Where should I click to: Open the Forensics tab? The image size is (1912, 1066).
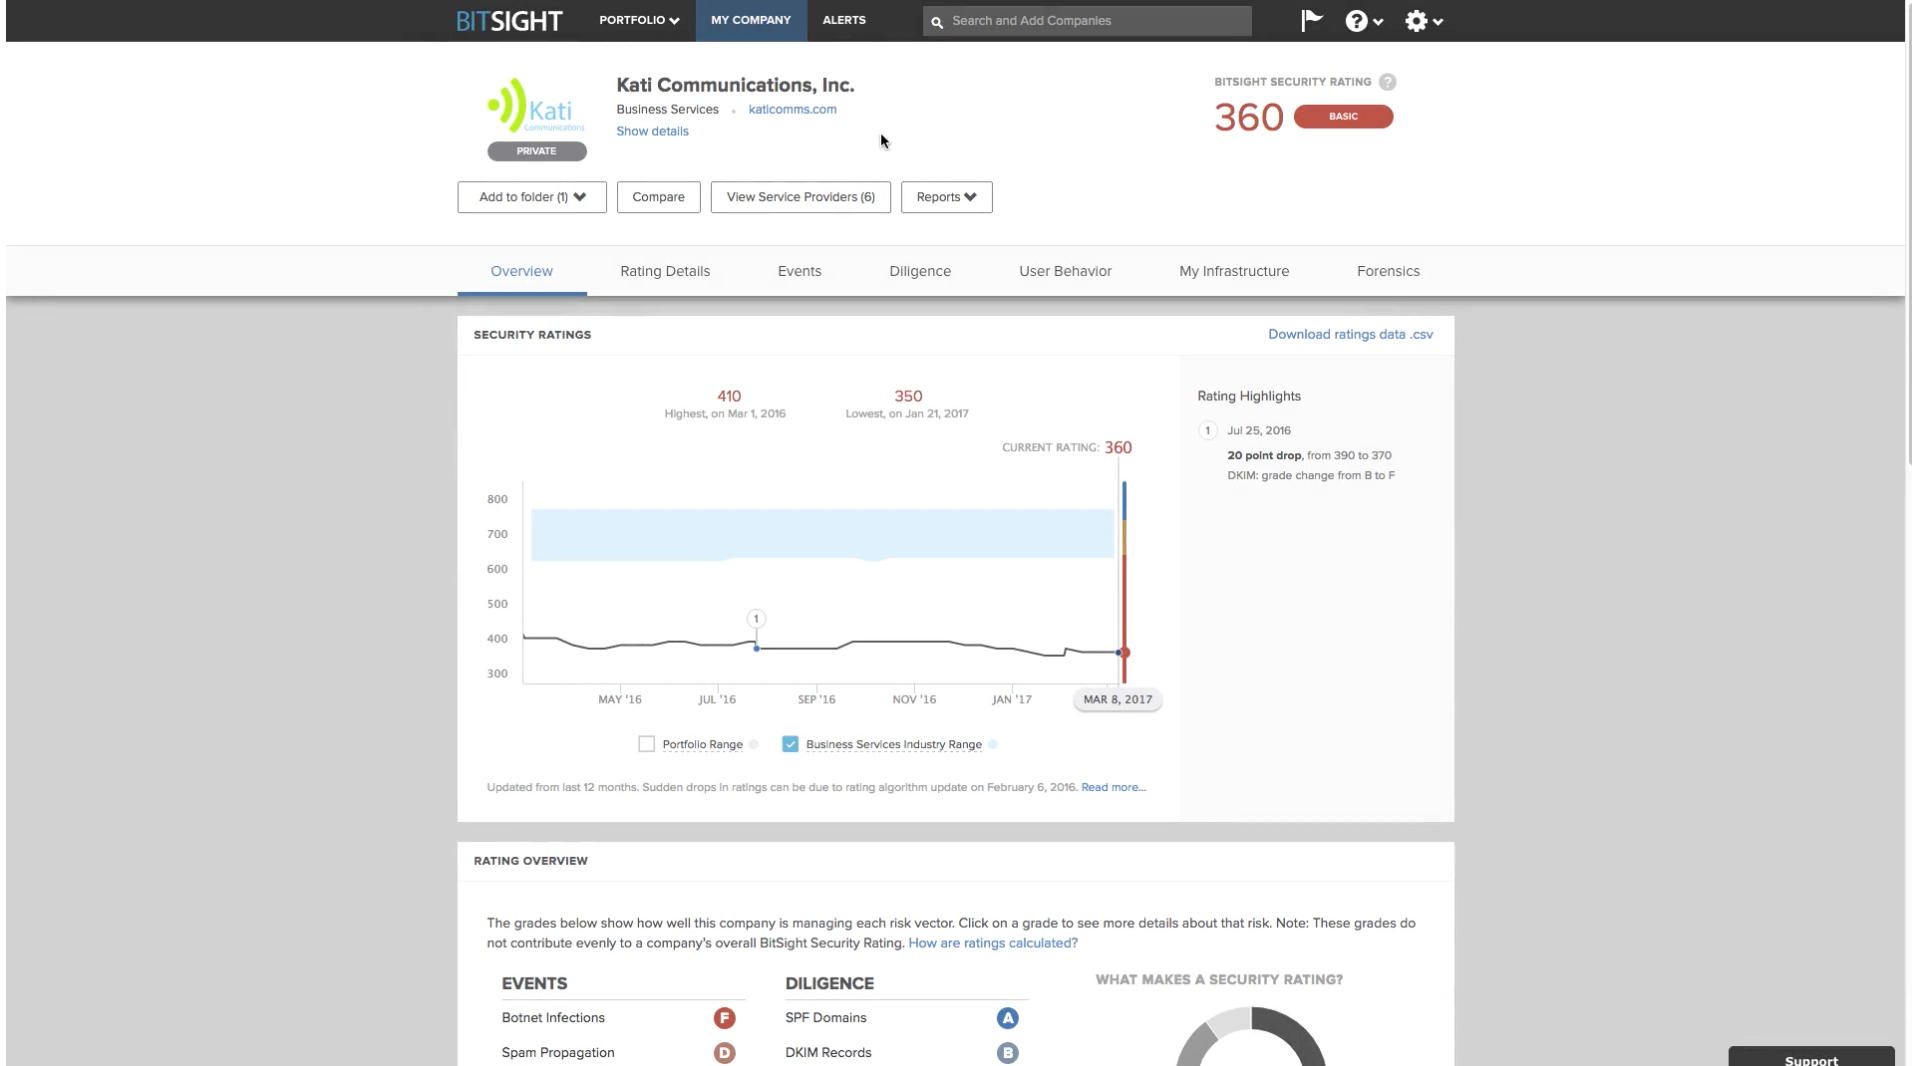tap(1388, 271)
